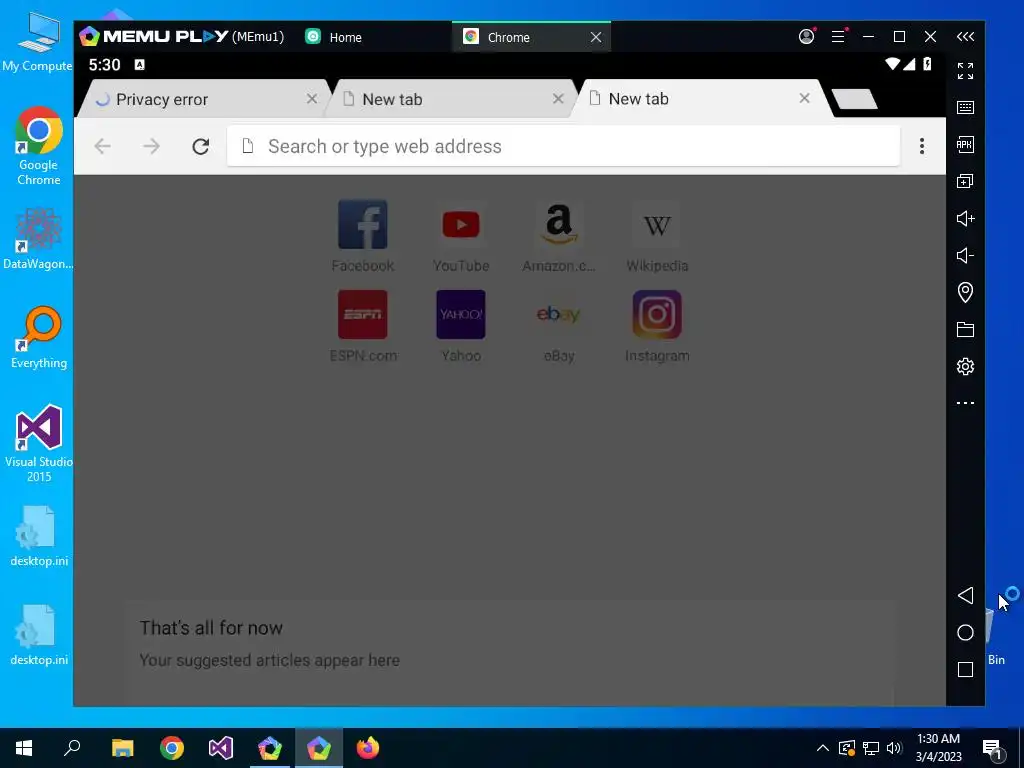Image resolution: width=1024 pixels, height=768 pixels.
Task: Open the Instagram shortcut tile
Action: click(657, 327)
